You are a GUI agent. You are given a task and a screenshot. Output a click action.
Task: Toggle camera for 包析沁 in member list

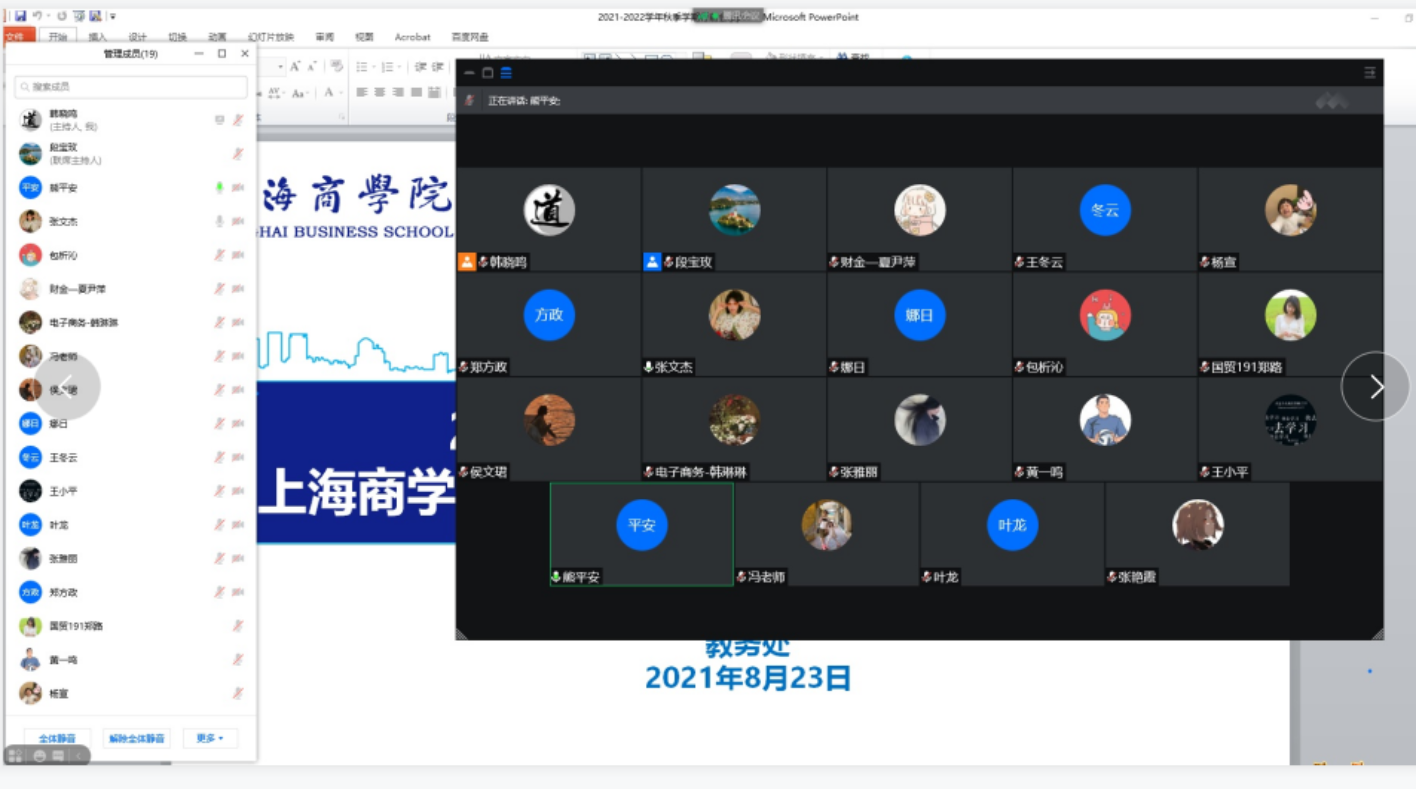pos(238,255)
